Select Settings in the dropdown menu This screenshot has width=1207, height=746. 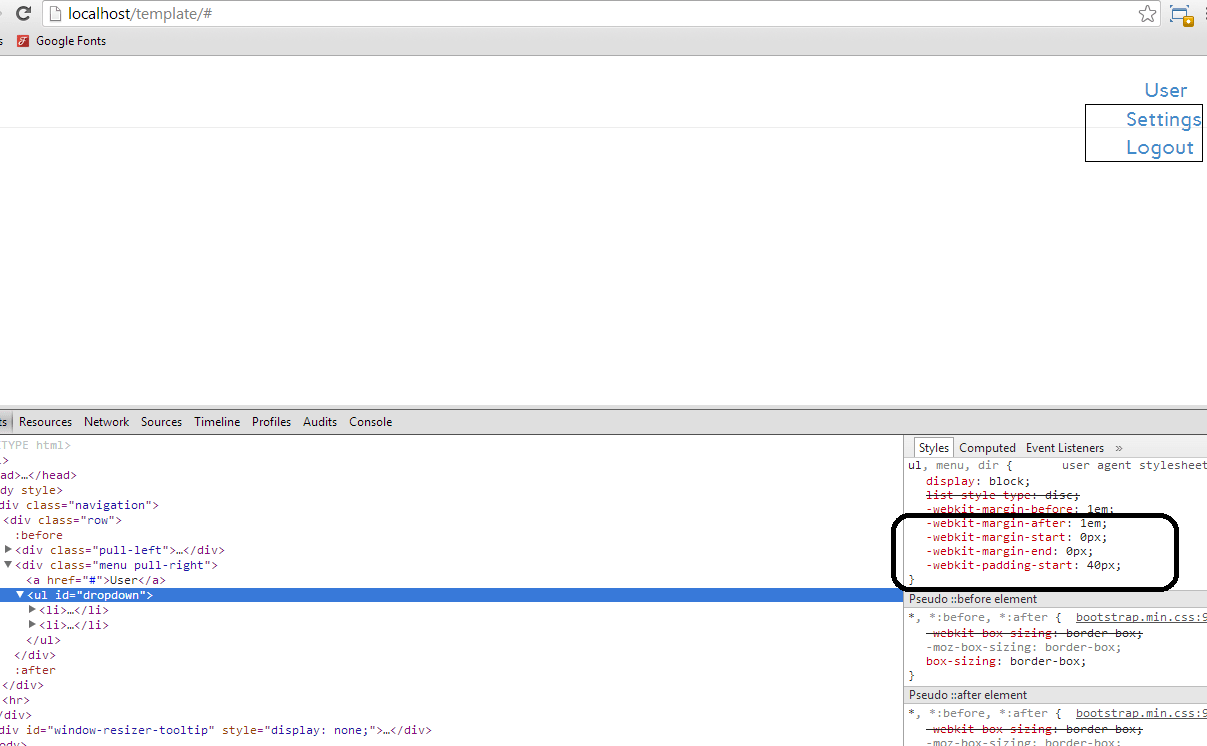[1163, 119]
